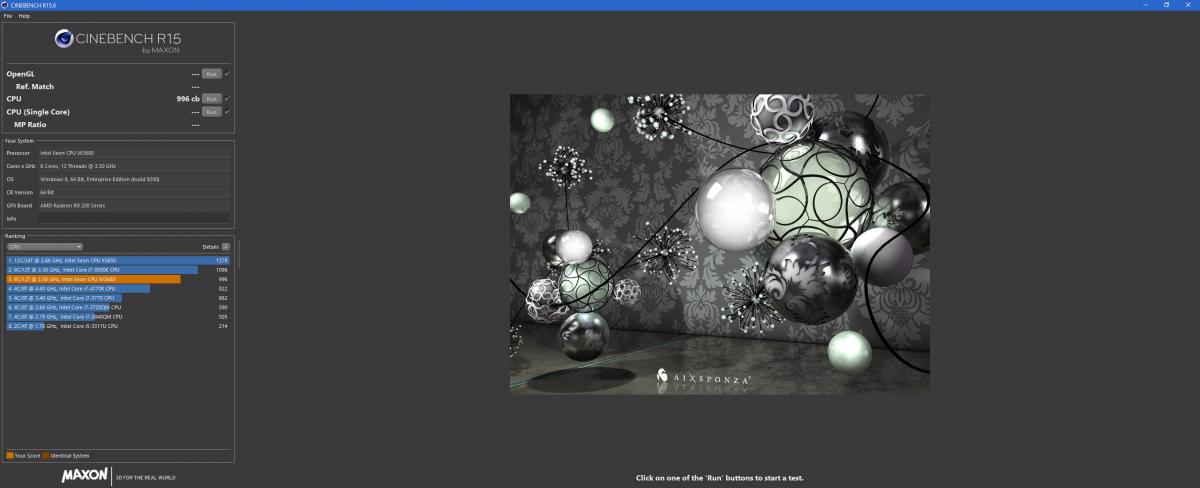1200x488 pixels.
Task: Open the File menu
Action: (x=8, y=16)
